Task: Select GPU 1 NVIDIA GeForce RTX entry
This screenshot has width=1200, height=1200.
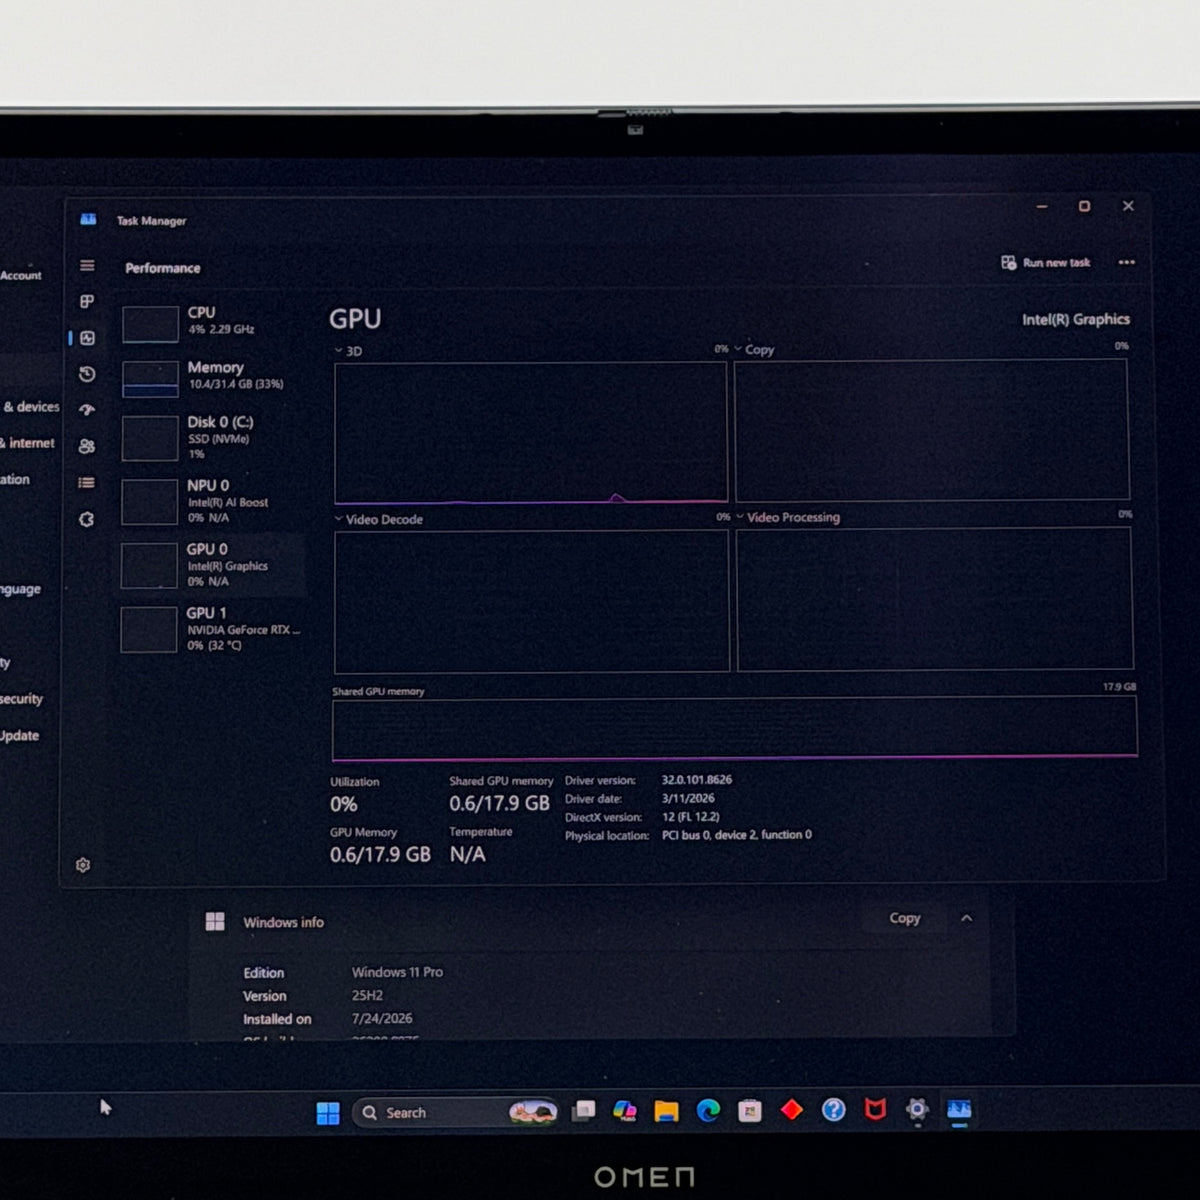Action: [212, 629]
